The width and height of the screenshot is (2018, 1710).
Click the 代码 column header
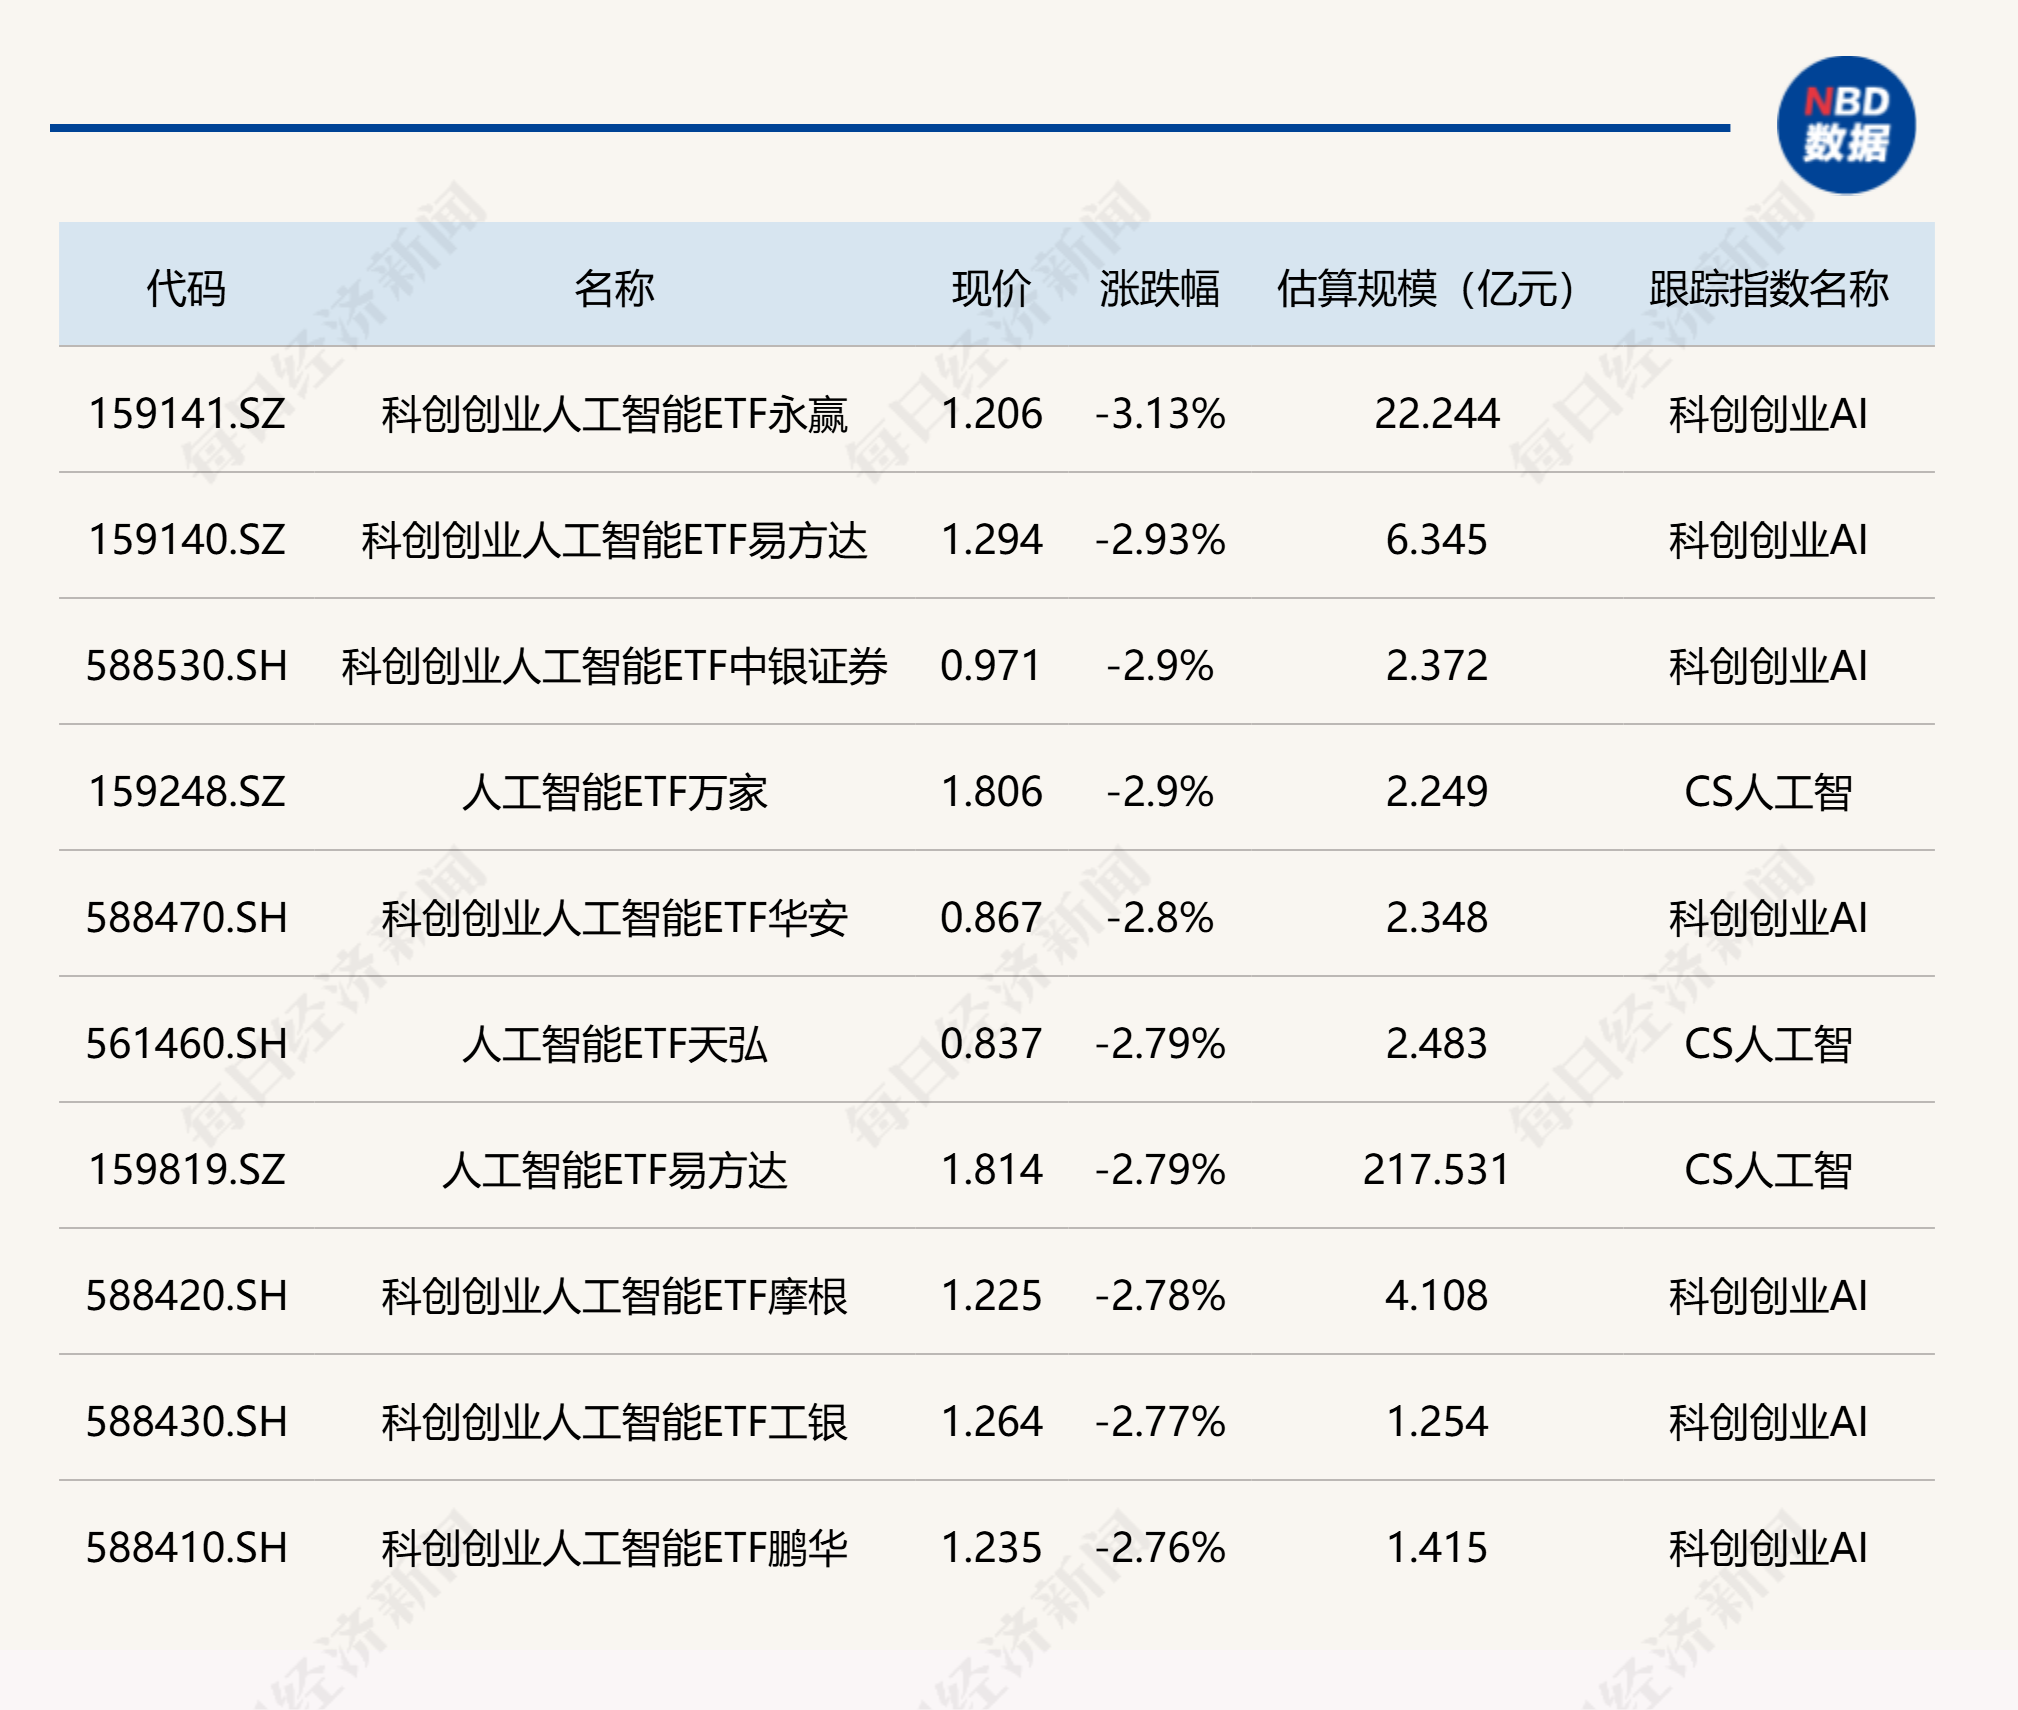tap(186, 289)
